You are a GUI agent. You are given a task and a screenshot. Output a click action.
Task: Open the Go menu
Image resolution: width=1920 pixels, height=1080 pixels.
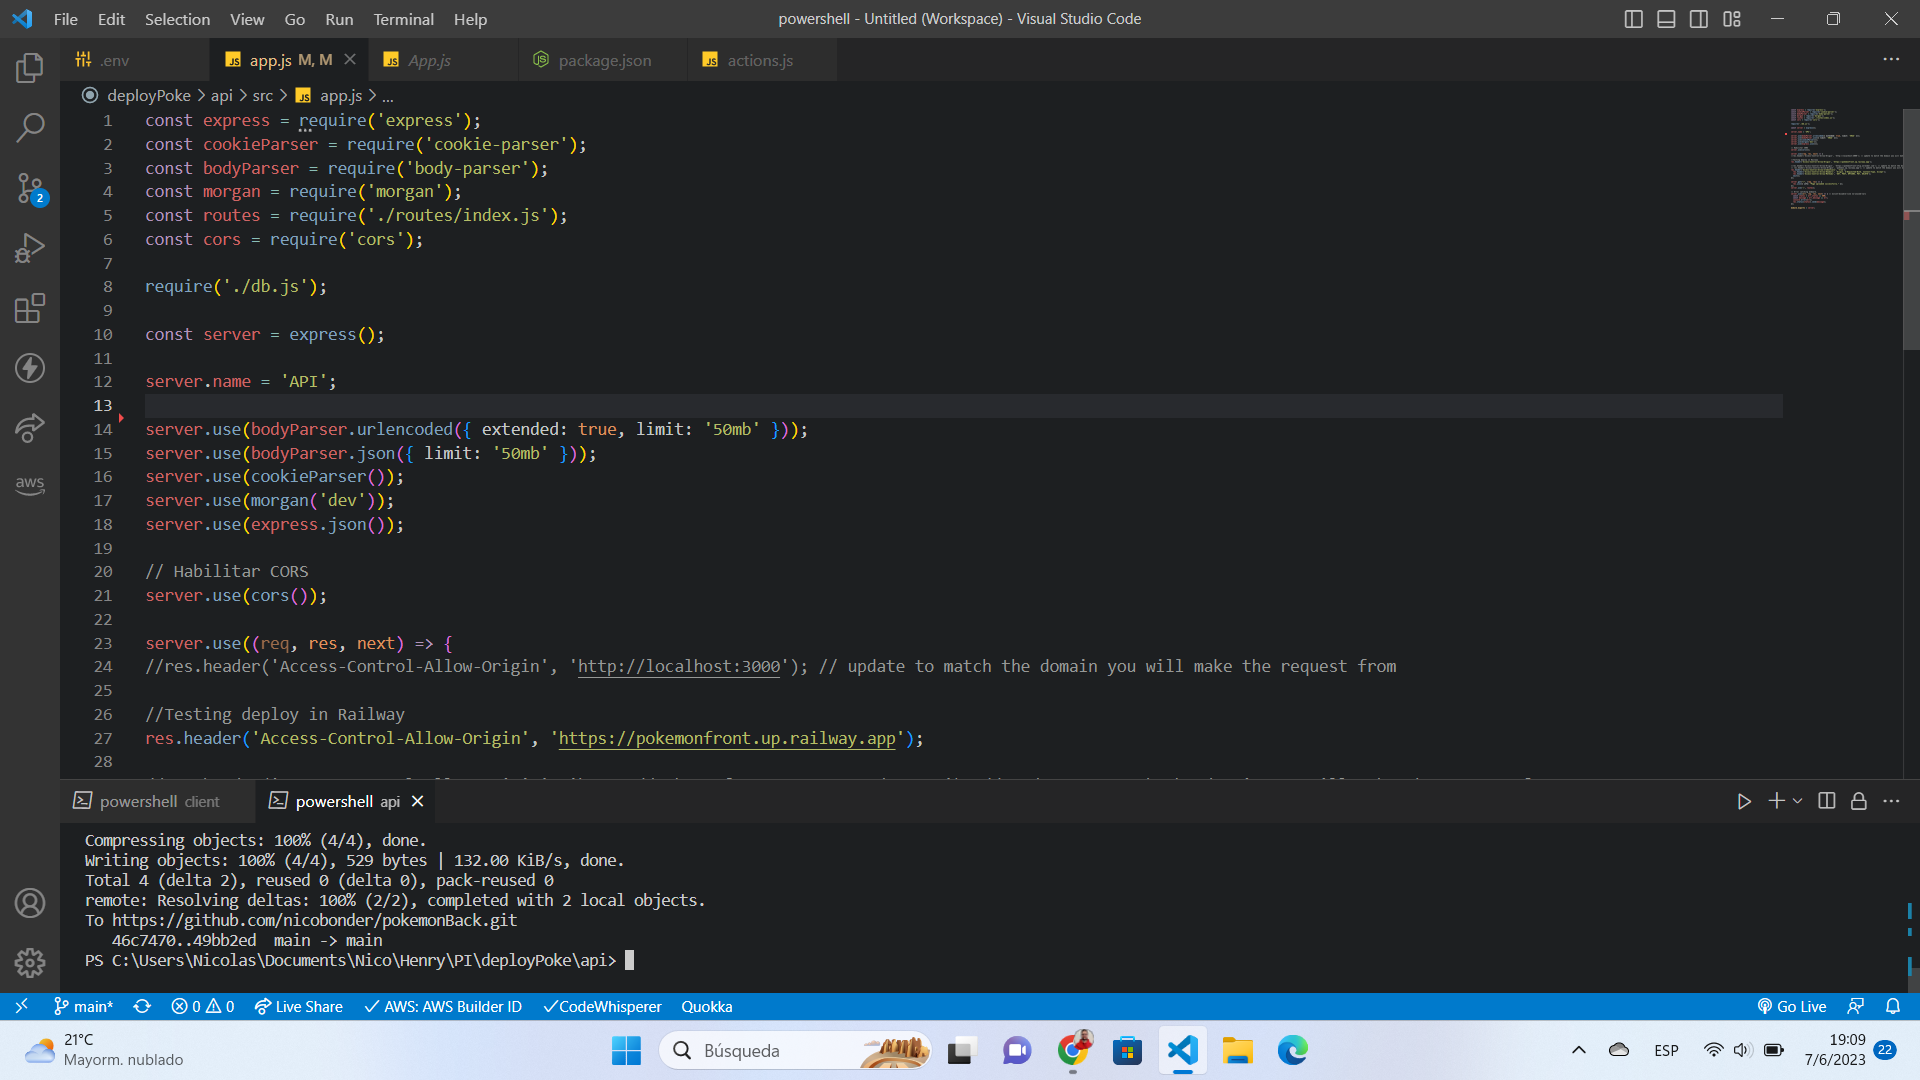pos(294,19)
